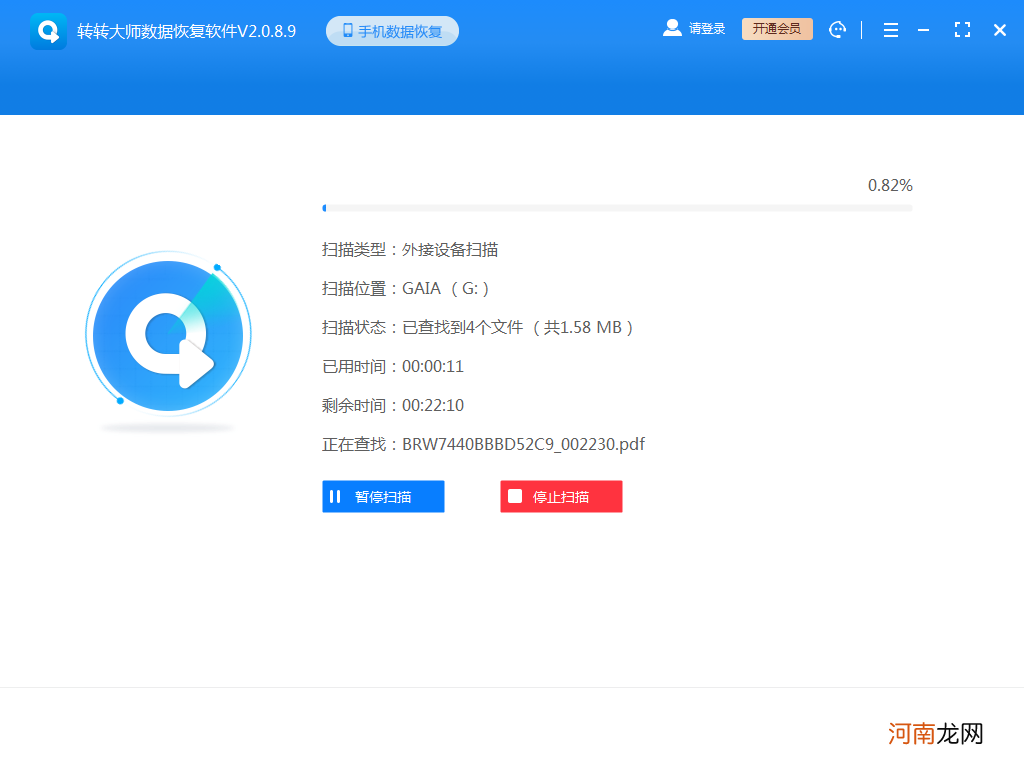Viewport: 1024px width, 768px height.
Task: Click the customer service headset icon
Action: click(837, 30)
